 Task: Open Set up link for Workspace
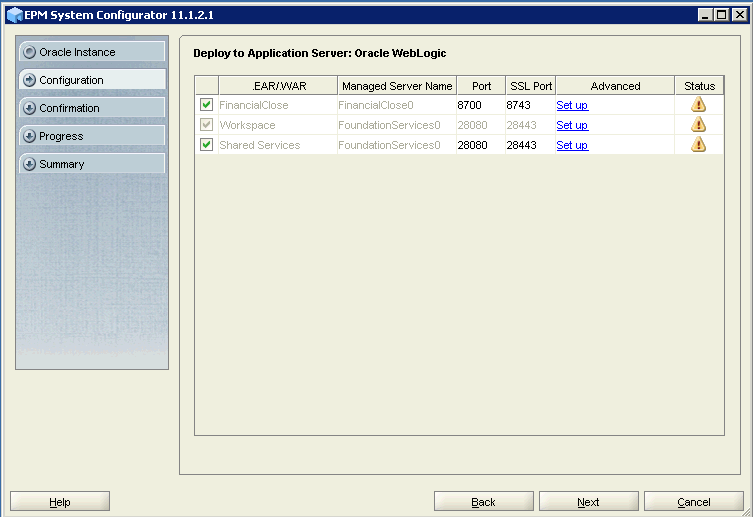pyautogui.click(x=572, y=125)
